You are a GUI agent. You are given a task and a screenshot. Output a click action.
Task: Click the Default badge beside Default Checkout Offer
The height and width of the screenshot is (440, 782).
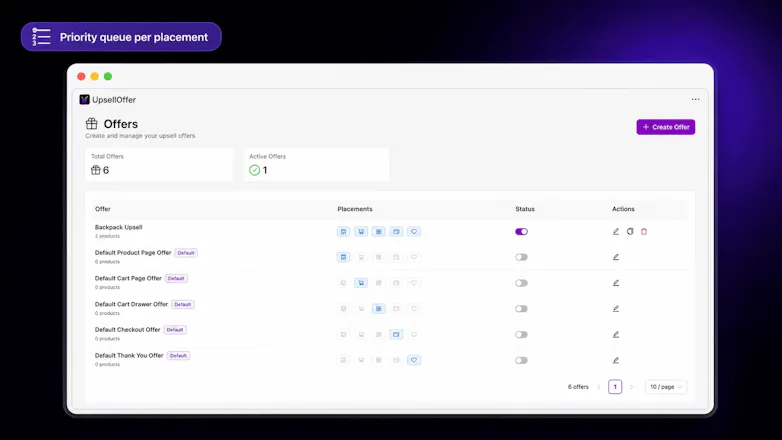click(175, 330)
